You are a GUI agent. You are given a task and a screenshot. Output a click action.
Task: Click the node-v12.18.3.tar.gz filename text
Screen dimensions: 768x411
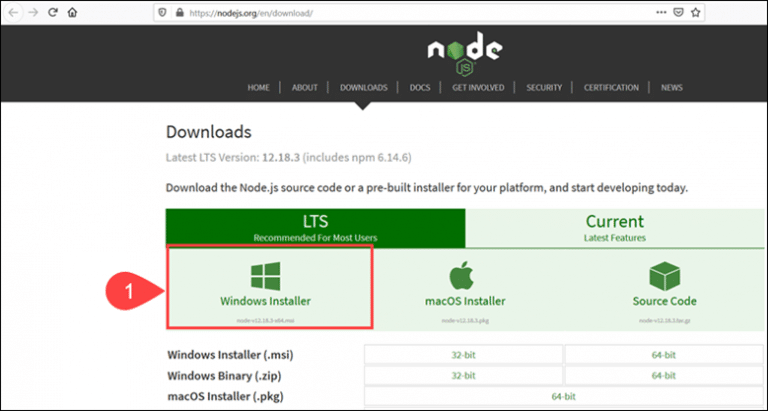click(665, 320)
